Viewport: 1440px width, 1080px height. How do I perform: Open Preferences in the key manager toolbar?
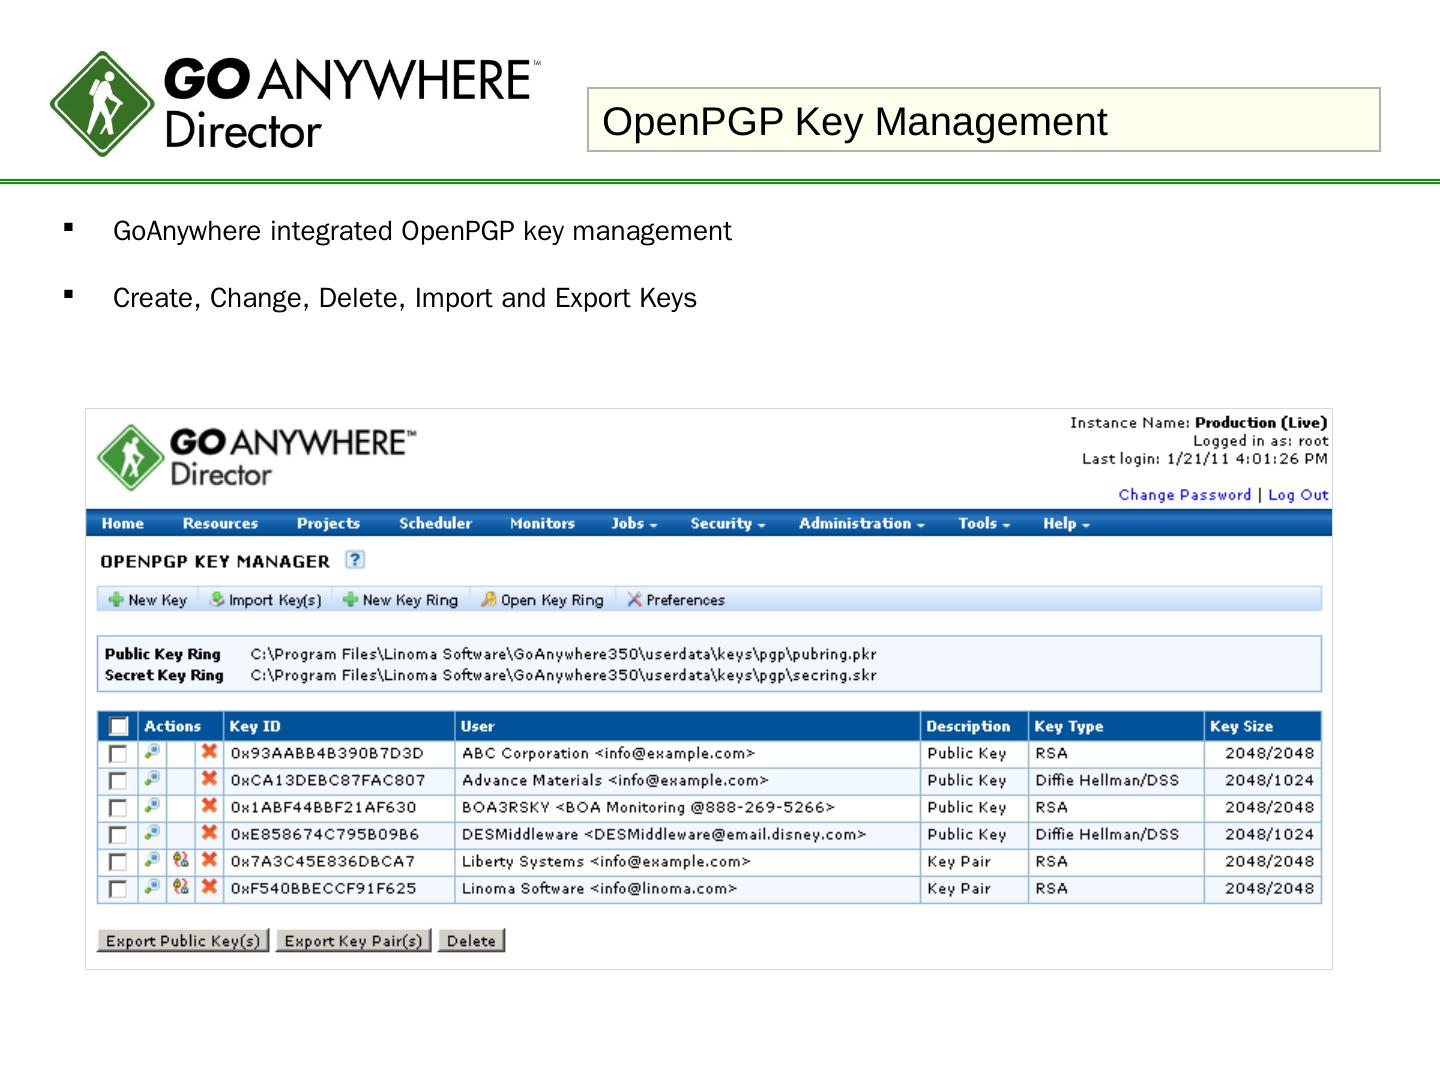(x=675, y=600)
